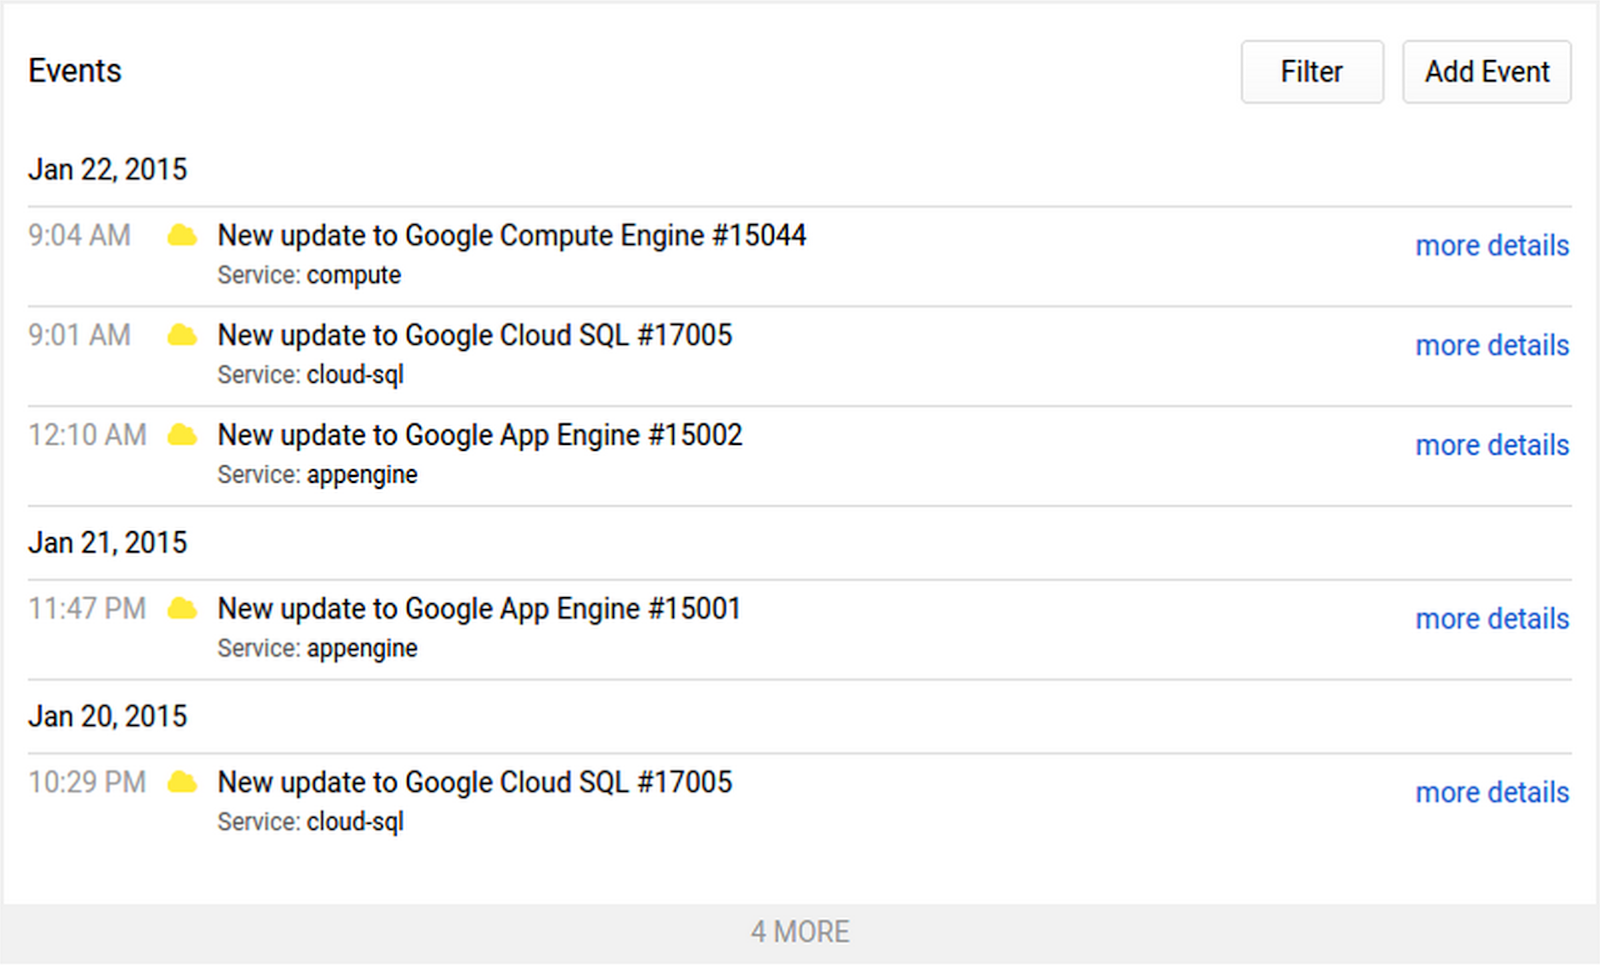Click the 9:04 AM timestamp of the Compute Engine event
This screenshot has width=1600, height=966.
[79, 236]
